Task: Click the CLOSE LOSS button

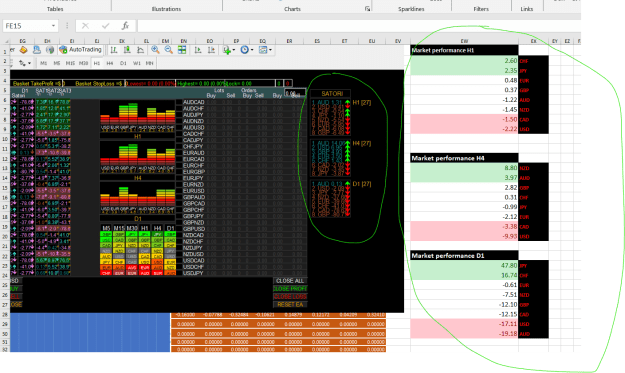Action: point(290,296)
